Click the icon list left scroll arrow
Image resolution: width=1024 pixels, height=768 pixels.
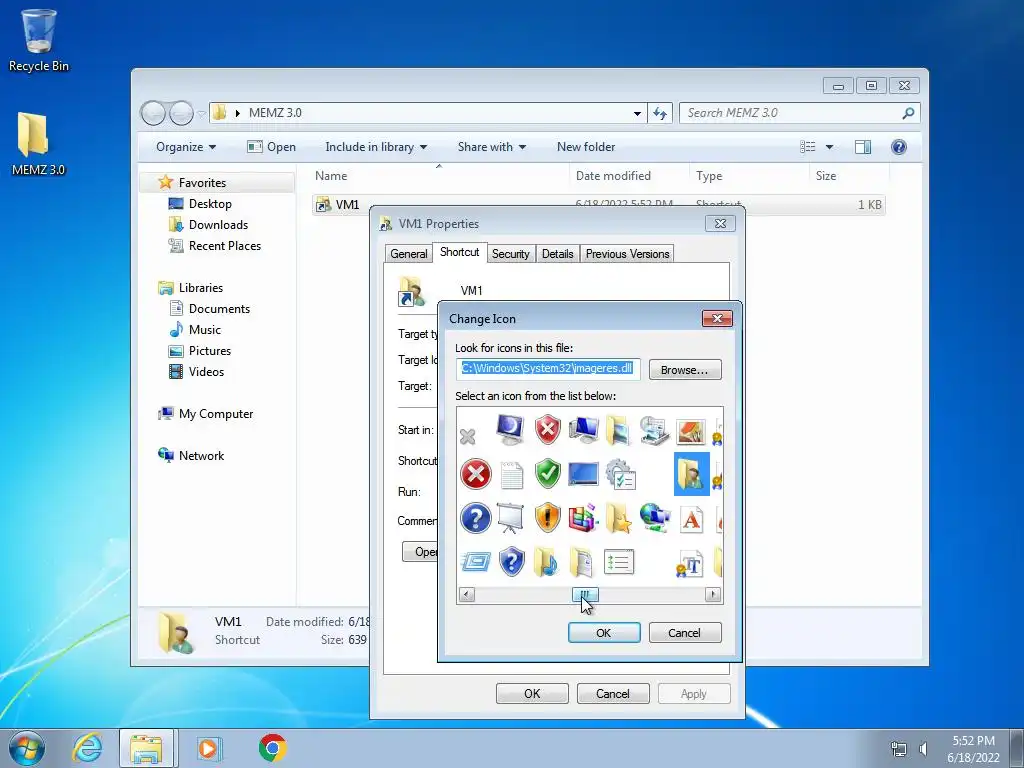pos(466,594)
